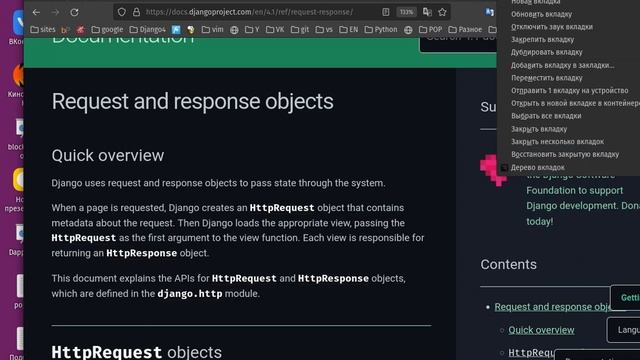Viewport: 640px width, 360px height.
Task: Open 'Request and response objects' contents link
Action: click(553, 307)
